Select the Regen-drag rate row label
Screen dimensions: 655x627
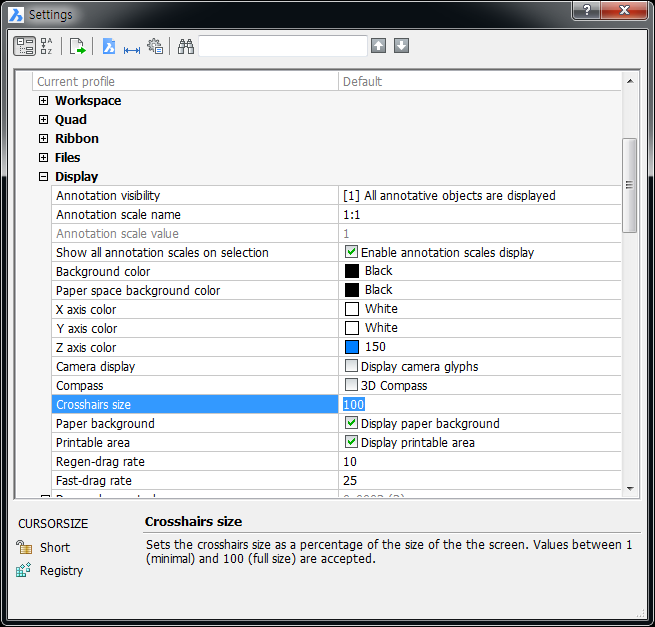(100, 462)
